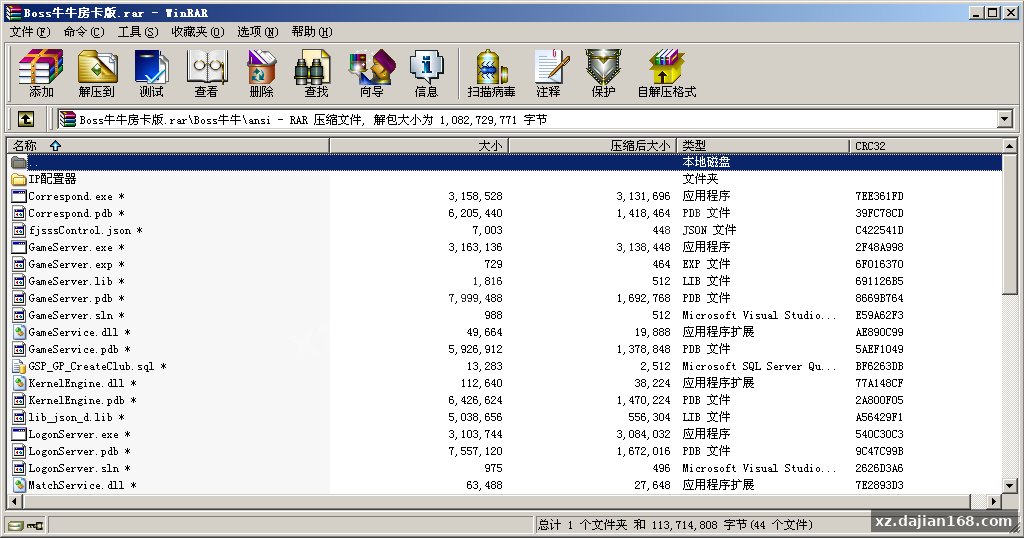
Task: Click the WinRAR title bar app icon
Action: [12, 12]
